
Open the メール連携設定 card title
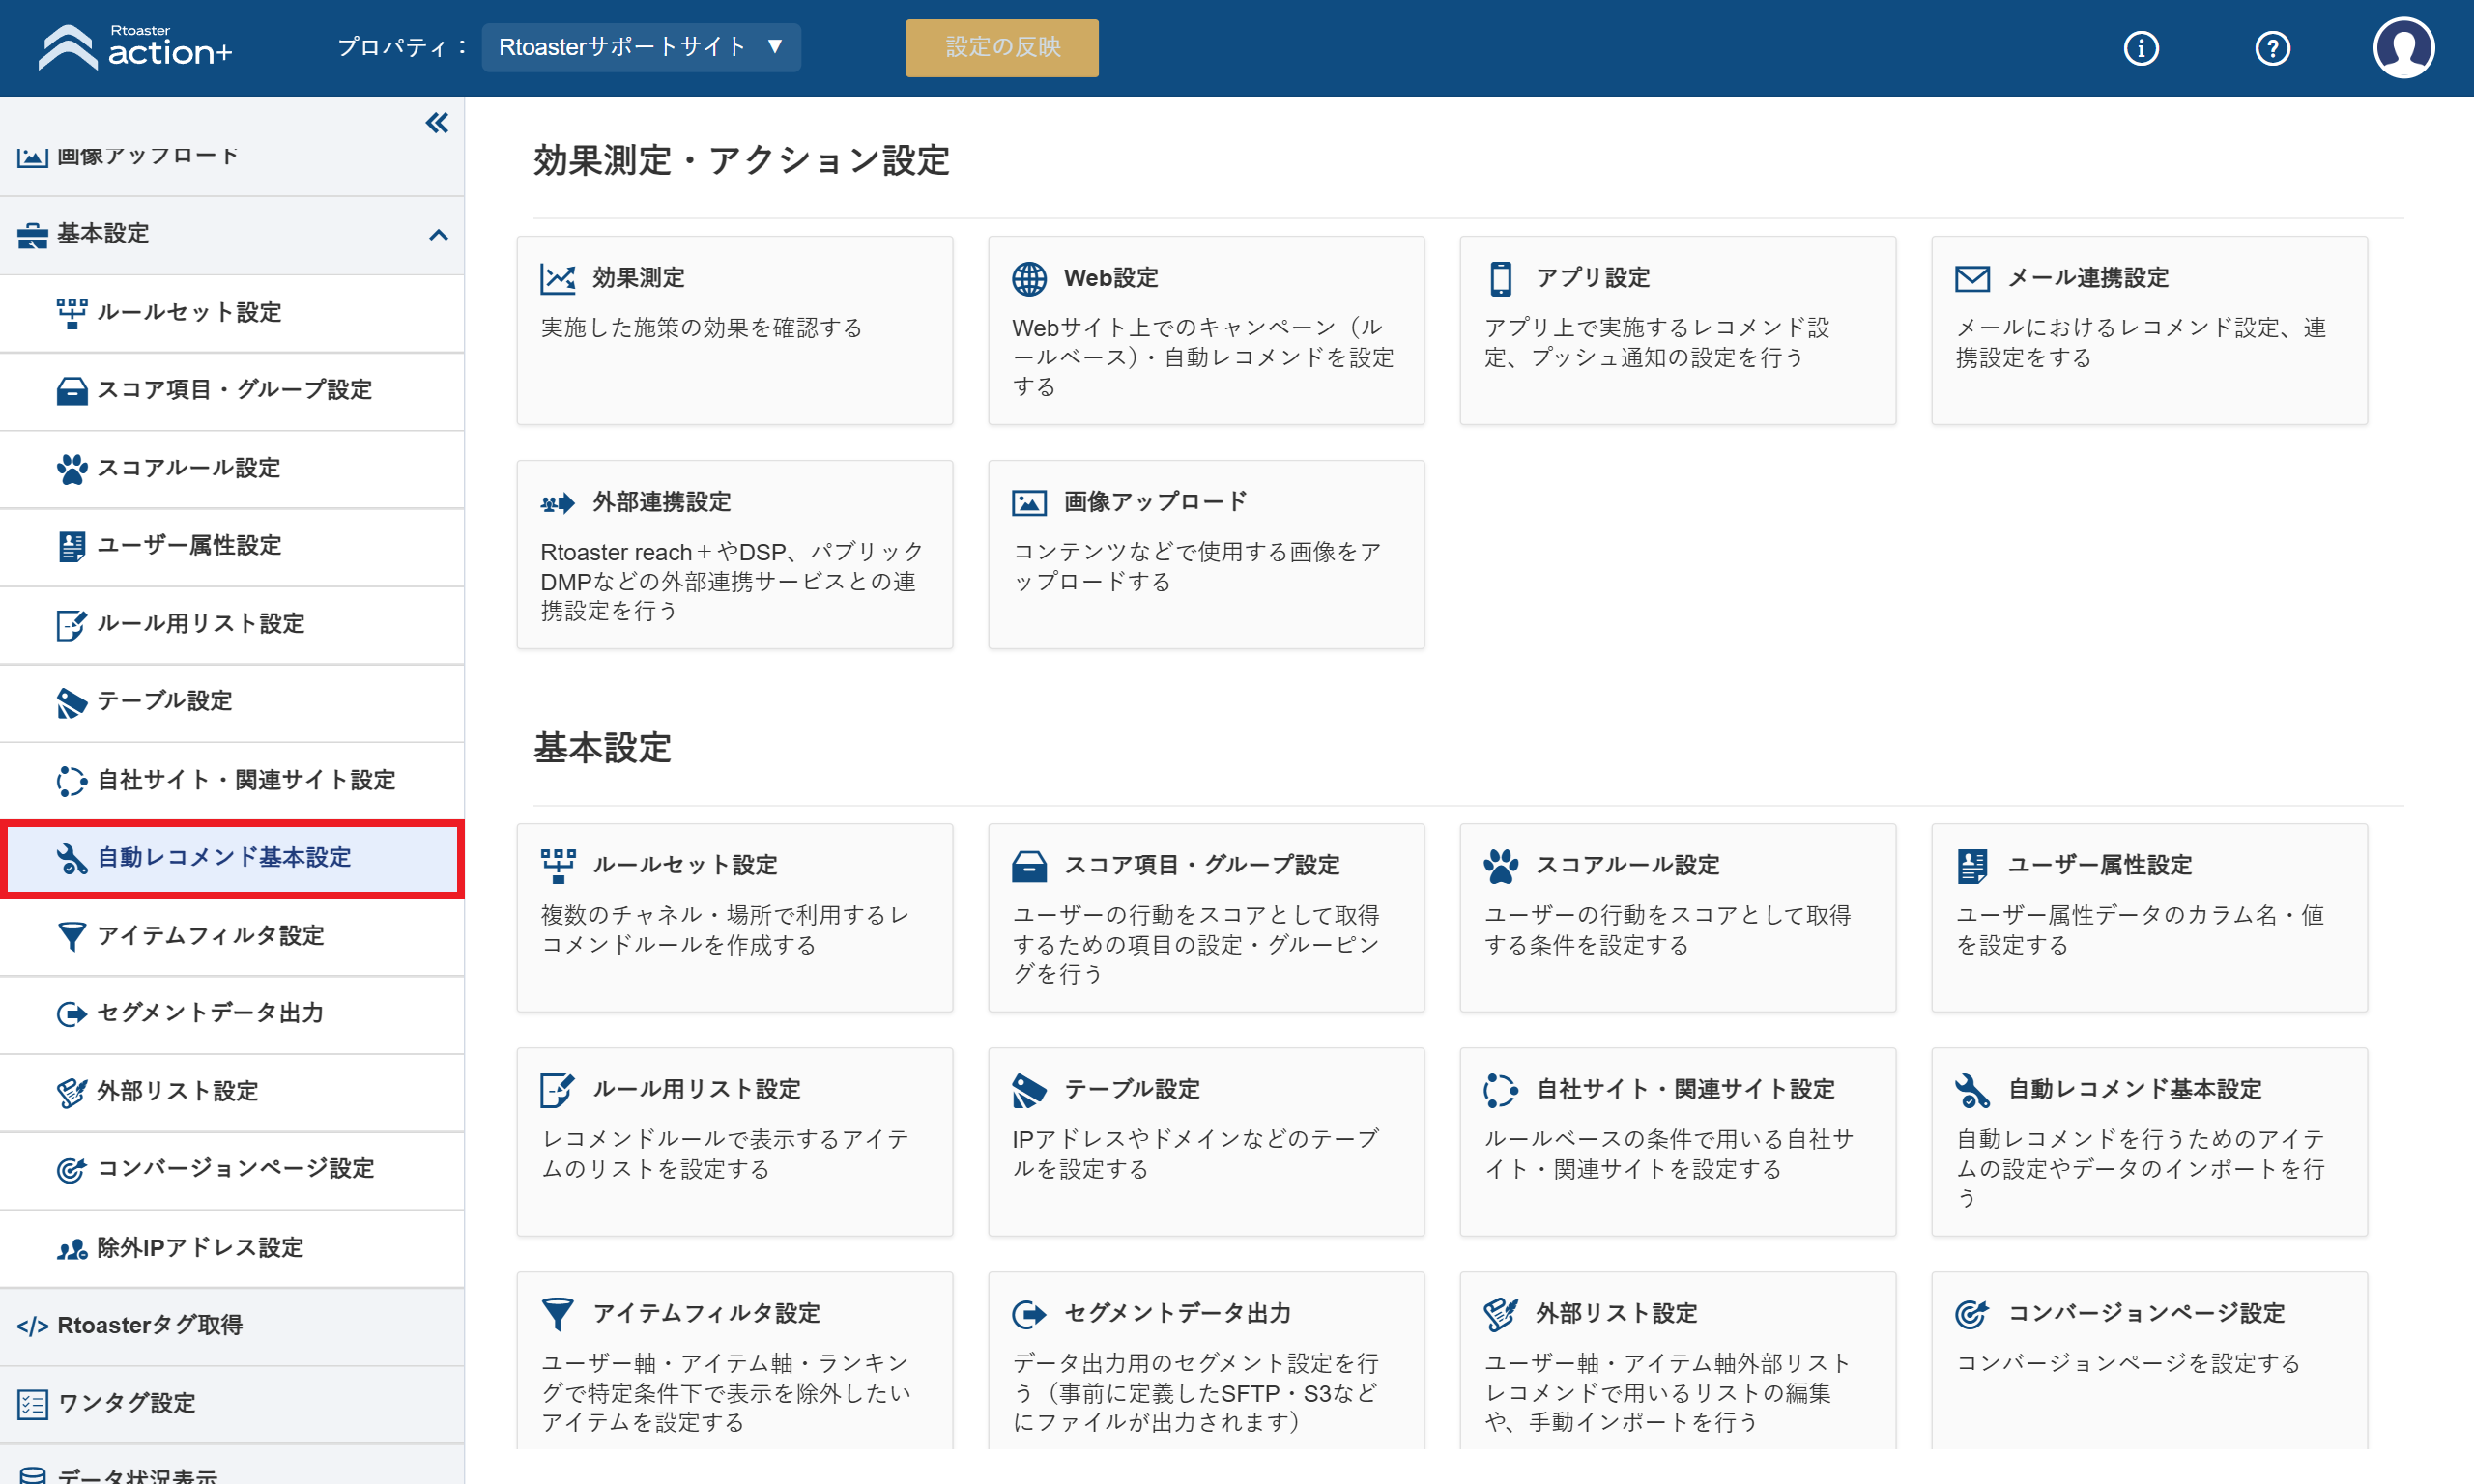[x=2087, y=278]
